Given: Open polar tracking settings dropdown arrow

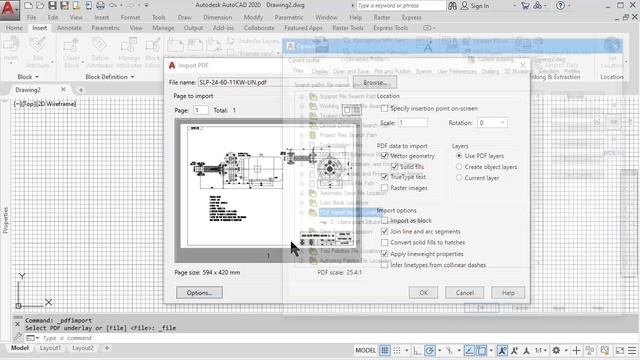Looking at the screenshot, I should pos(439,351).
